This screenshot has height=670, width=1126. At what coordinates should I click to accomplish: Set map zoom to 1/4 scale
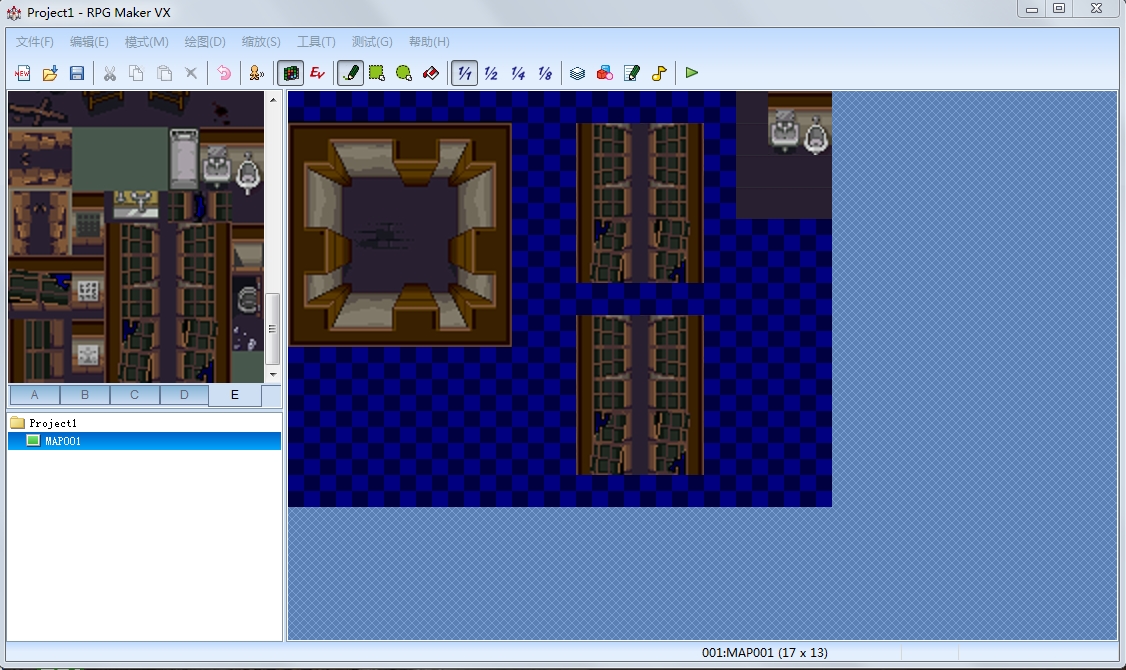tap(518, 73)
